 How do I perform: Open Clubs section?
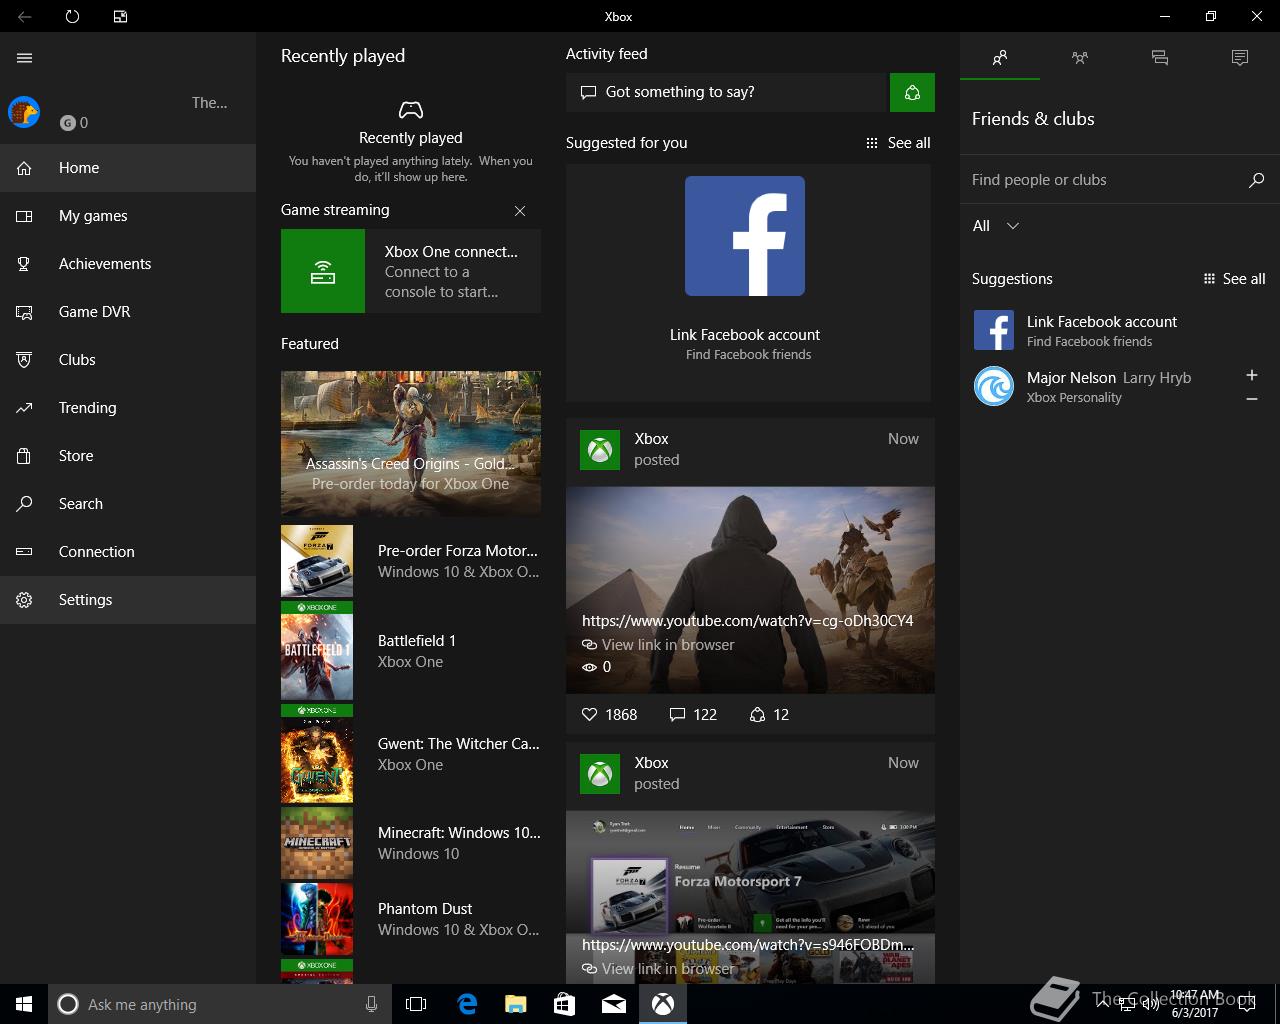128,360
